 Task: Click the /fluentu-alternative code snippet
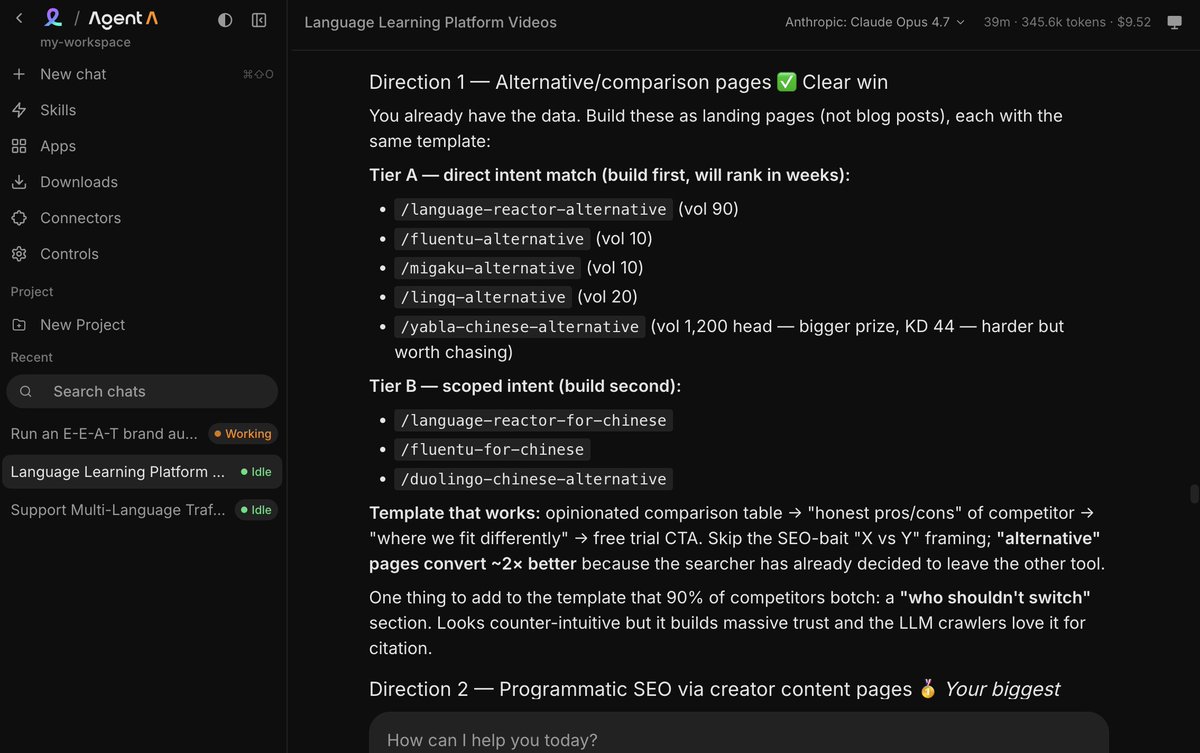492,239
